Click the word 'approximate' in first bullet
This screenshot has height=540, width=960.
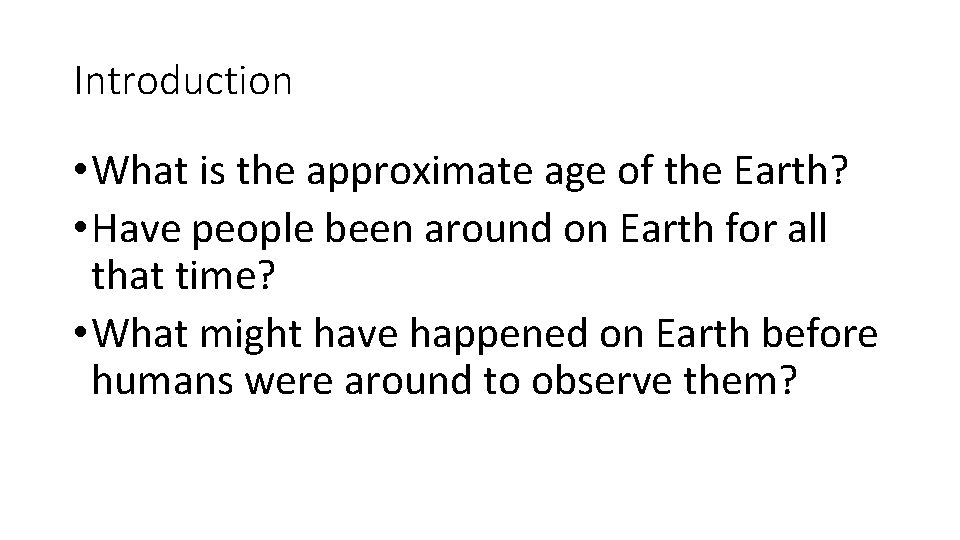tap(419, 172)
